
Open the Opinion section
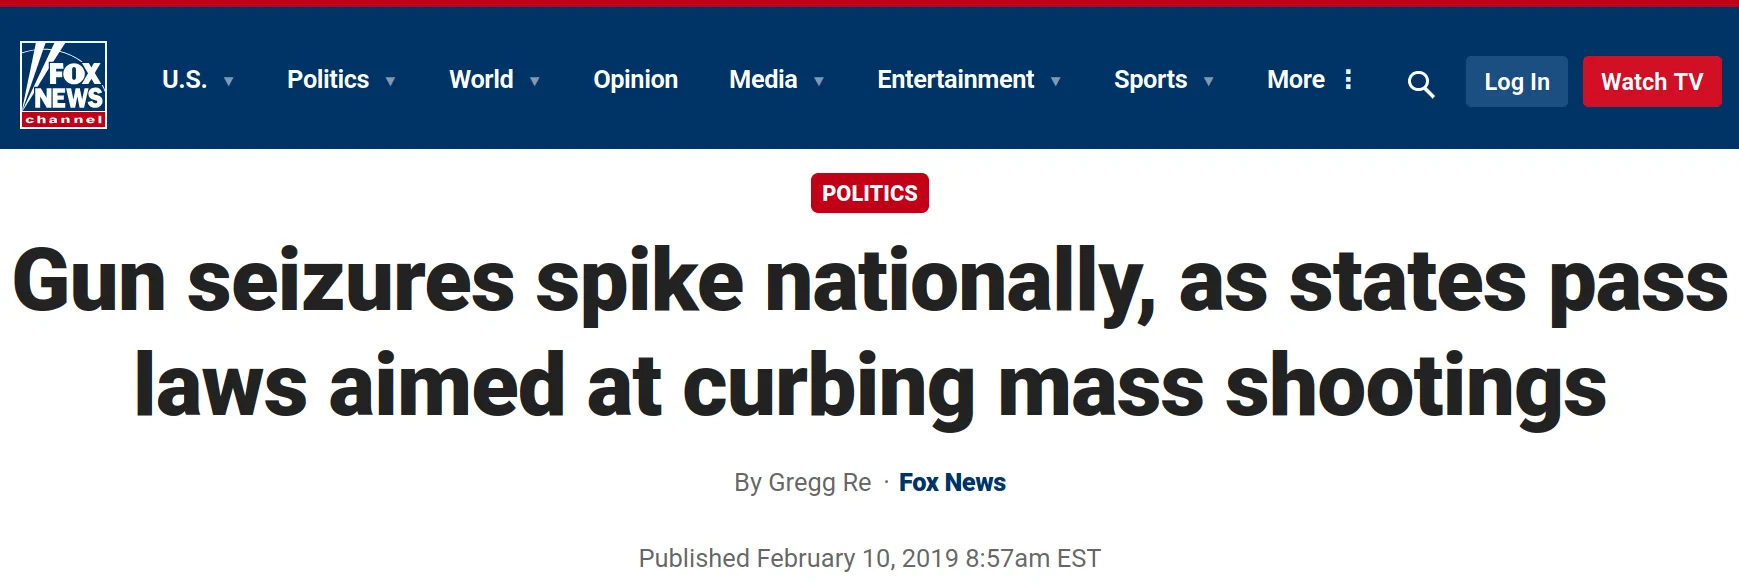[635, 80]
